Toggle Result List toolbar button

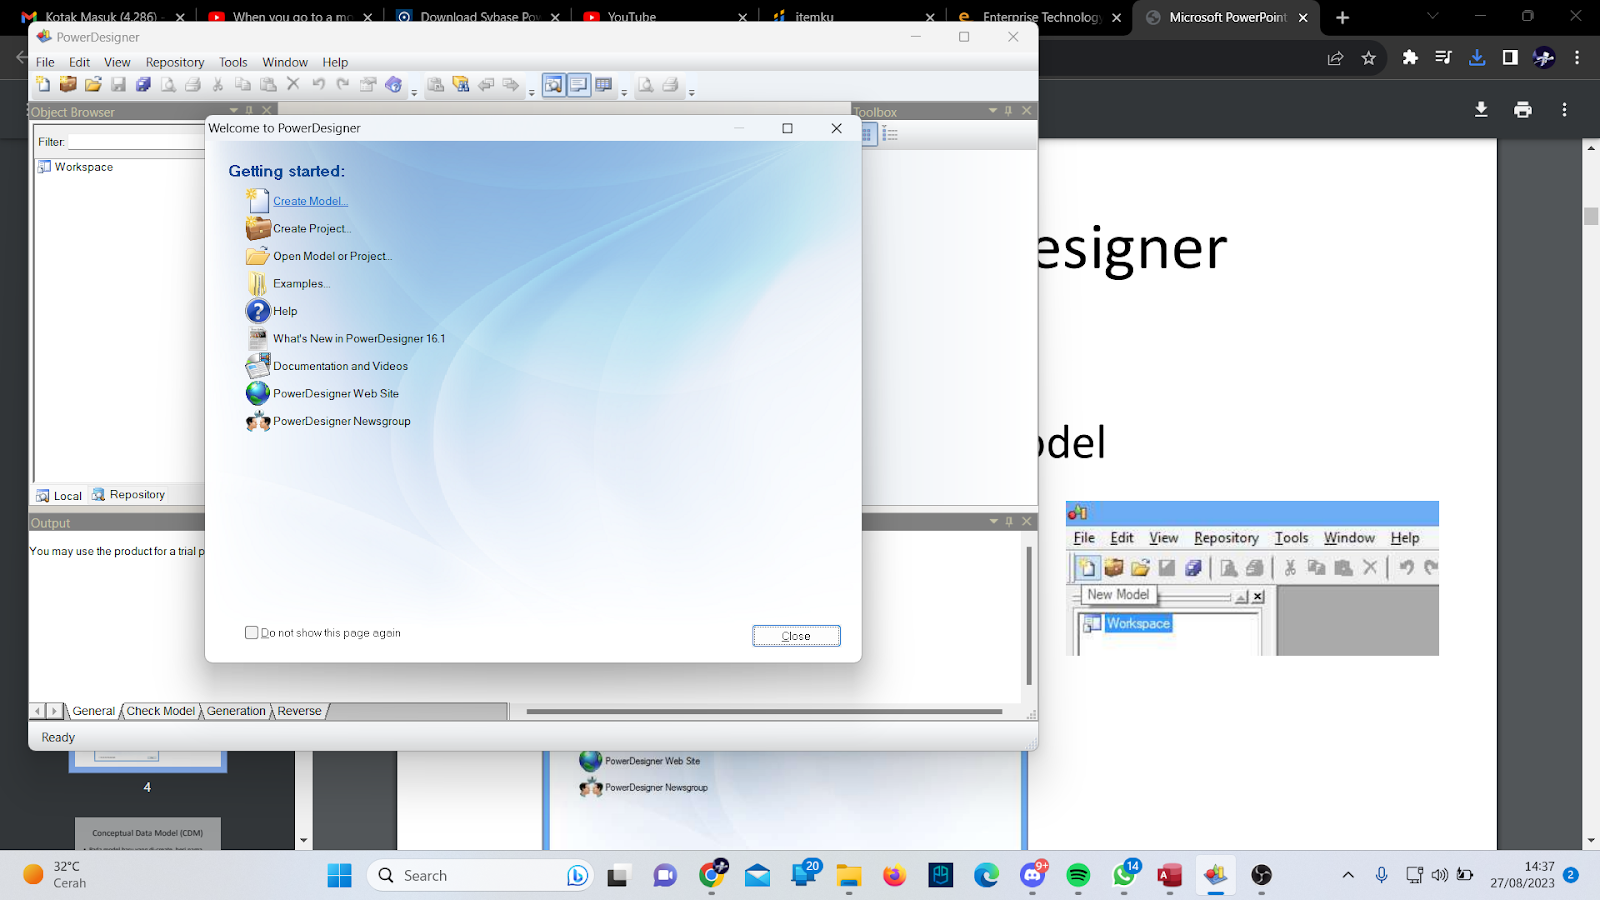[603, 85]
